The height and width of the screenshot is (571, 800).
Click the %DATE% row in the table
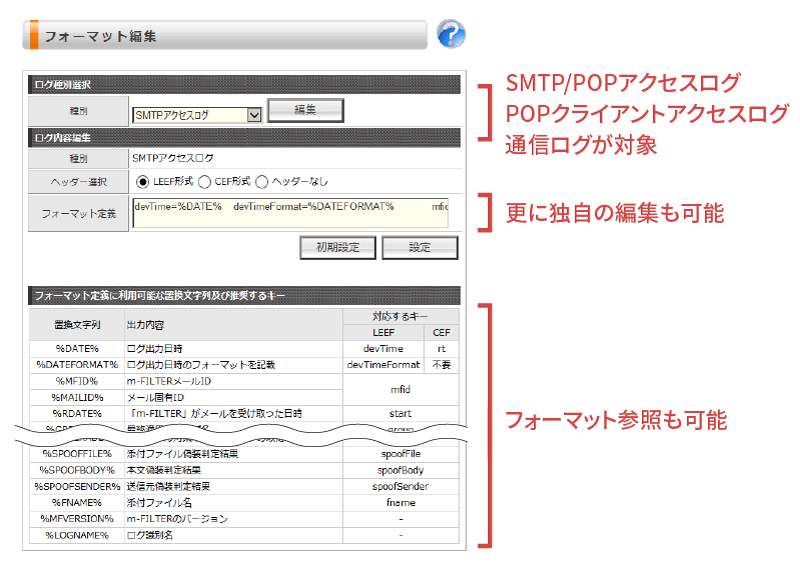76,348
